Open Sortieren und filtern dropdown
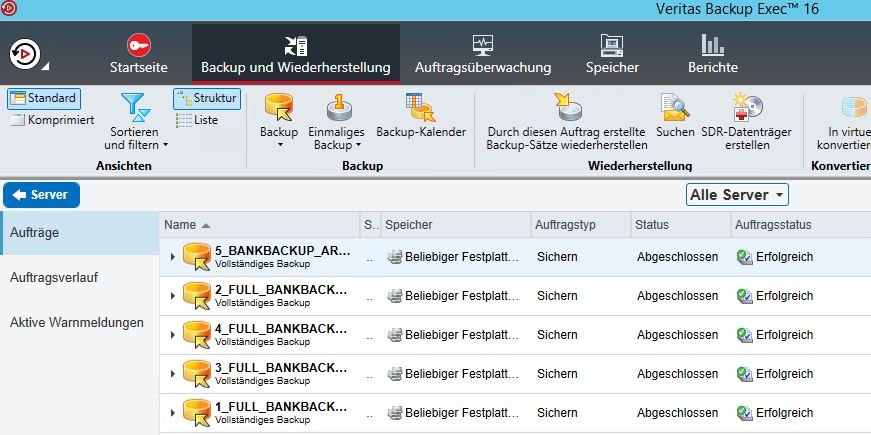871x435 pixels. pos(136,122)
